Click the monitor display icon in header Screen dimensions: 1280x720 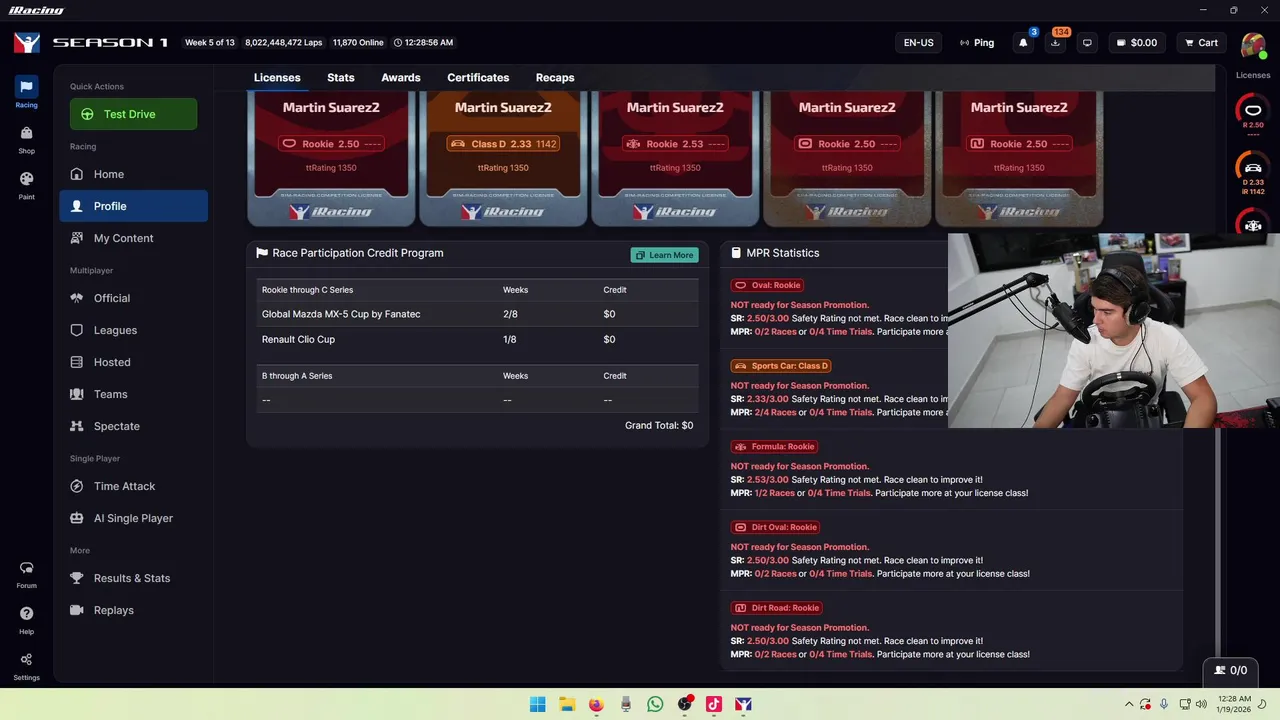click(1087, 43)
